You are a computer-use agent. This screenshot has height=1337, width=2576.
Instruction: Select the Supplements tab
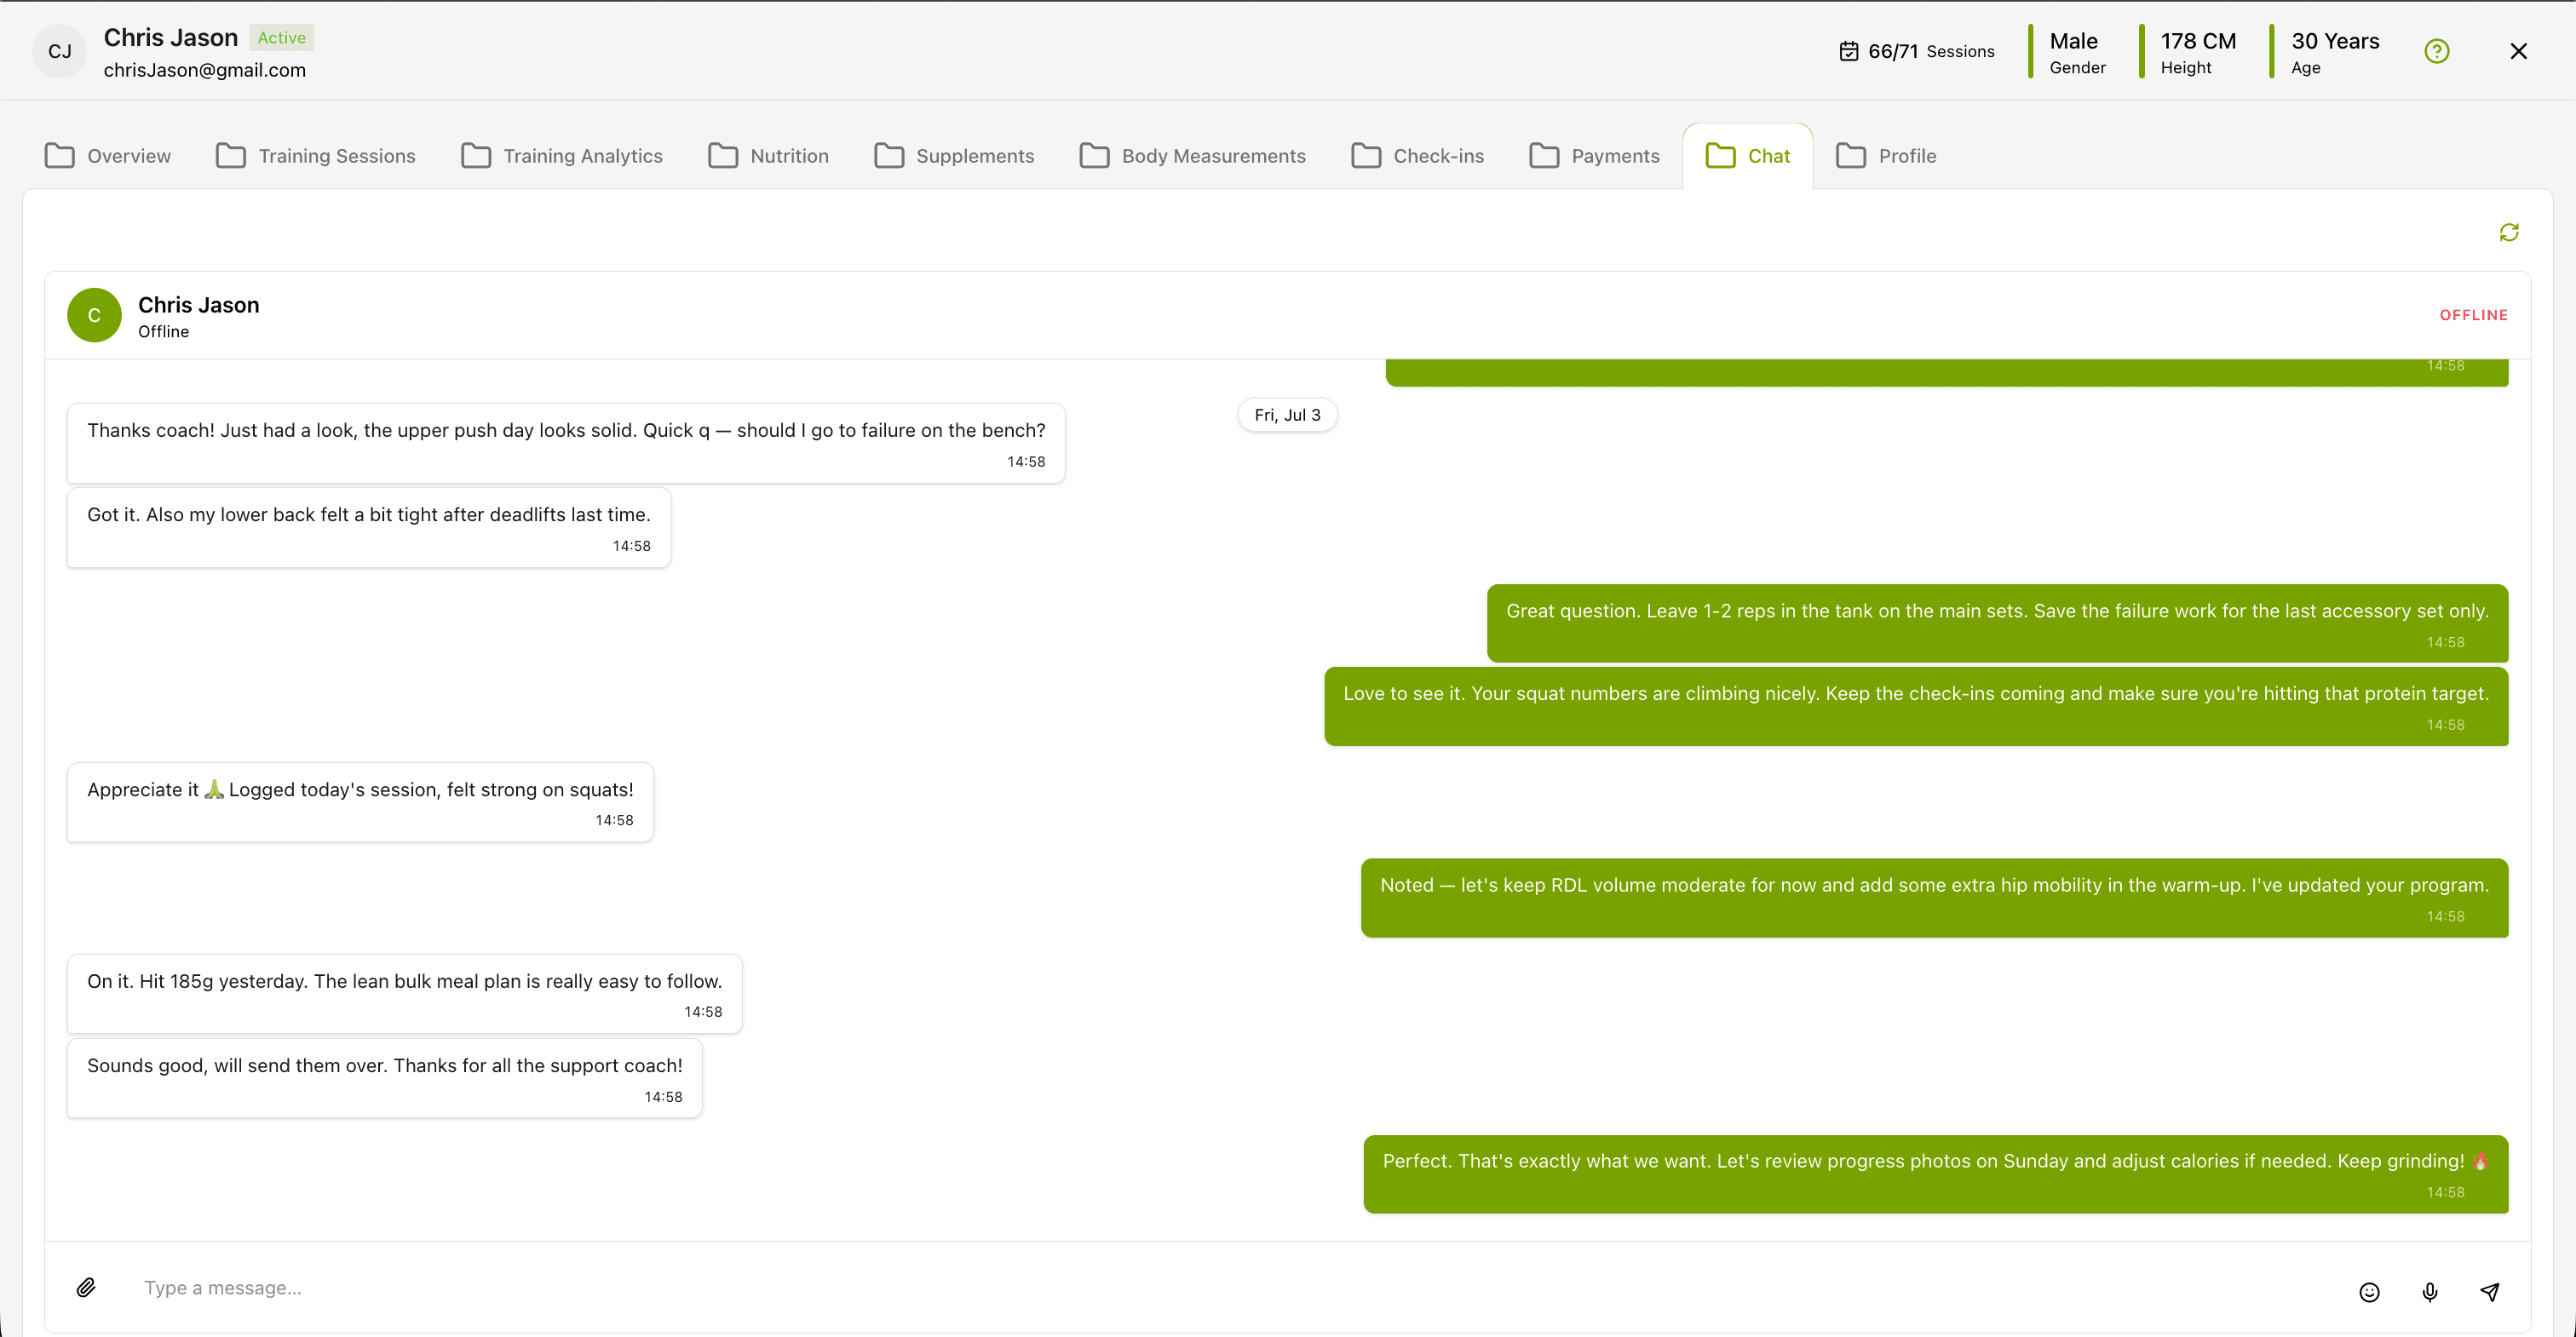954,156
